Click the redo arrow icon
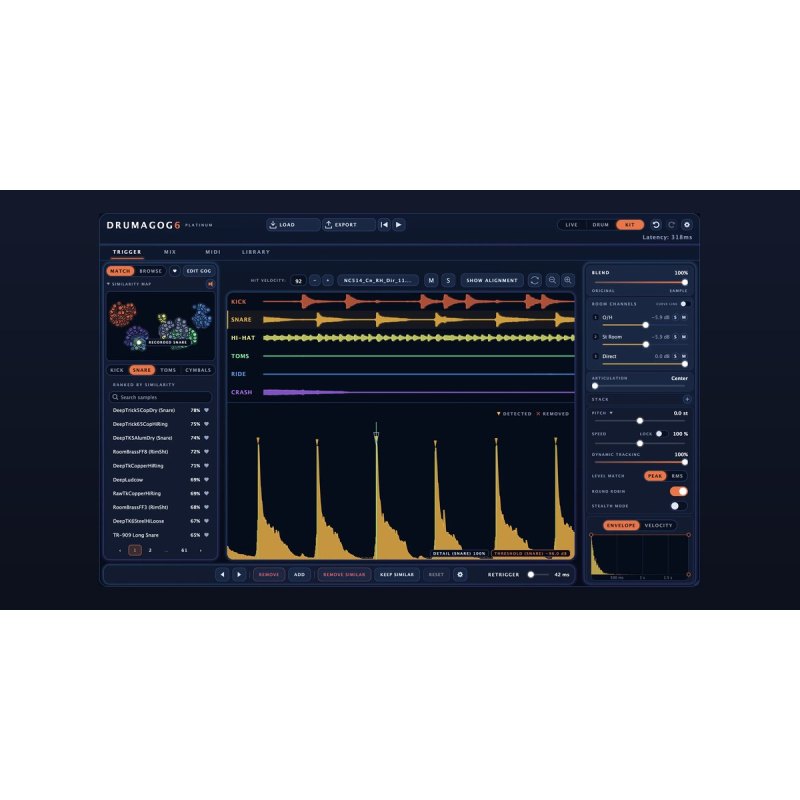The height and width of the screenshot is (800, 800). coord(671,224)
